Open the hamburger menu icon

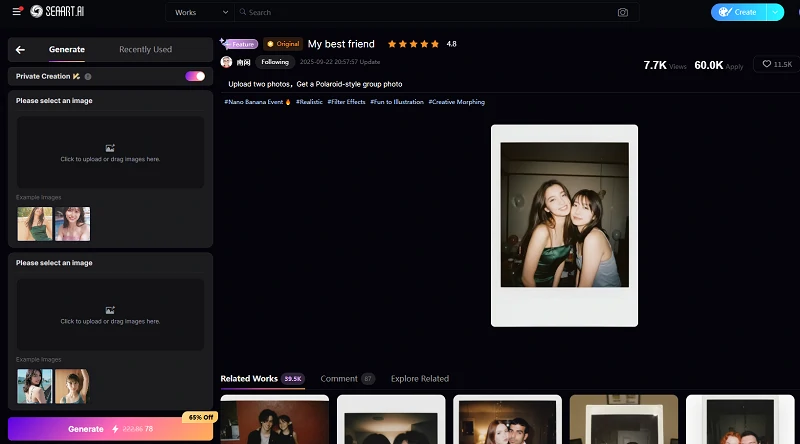tap(17, 12)
